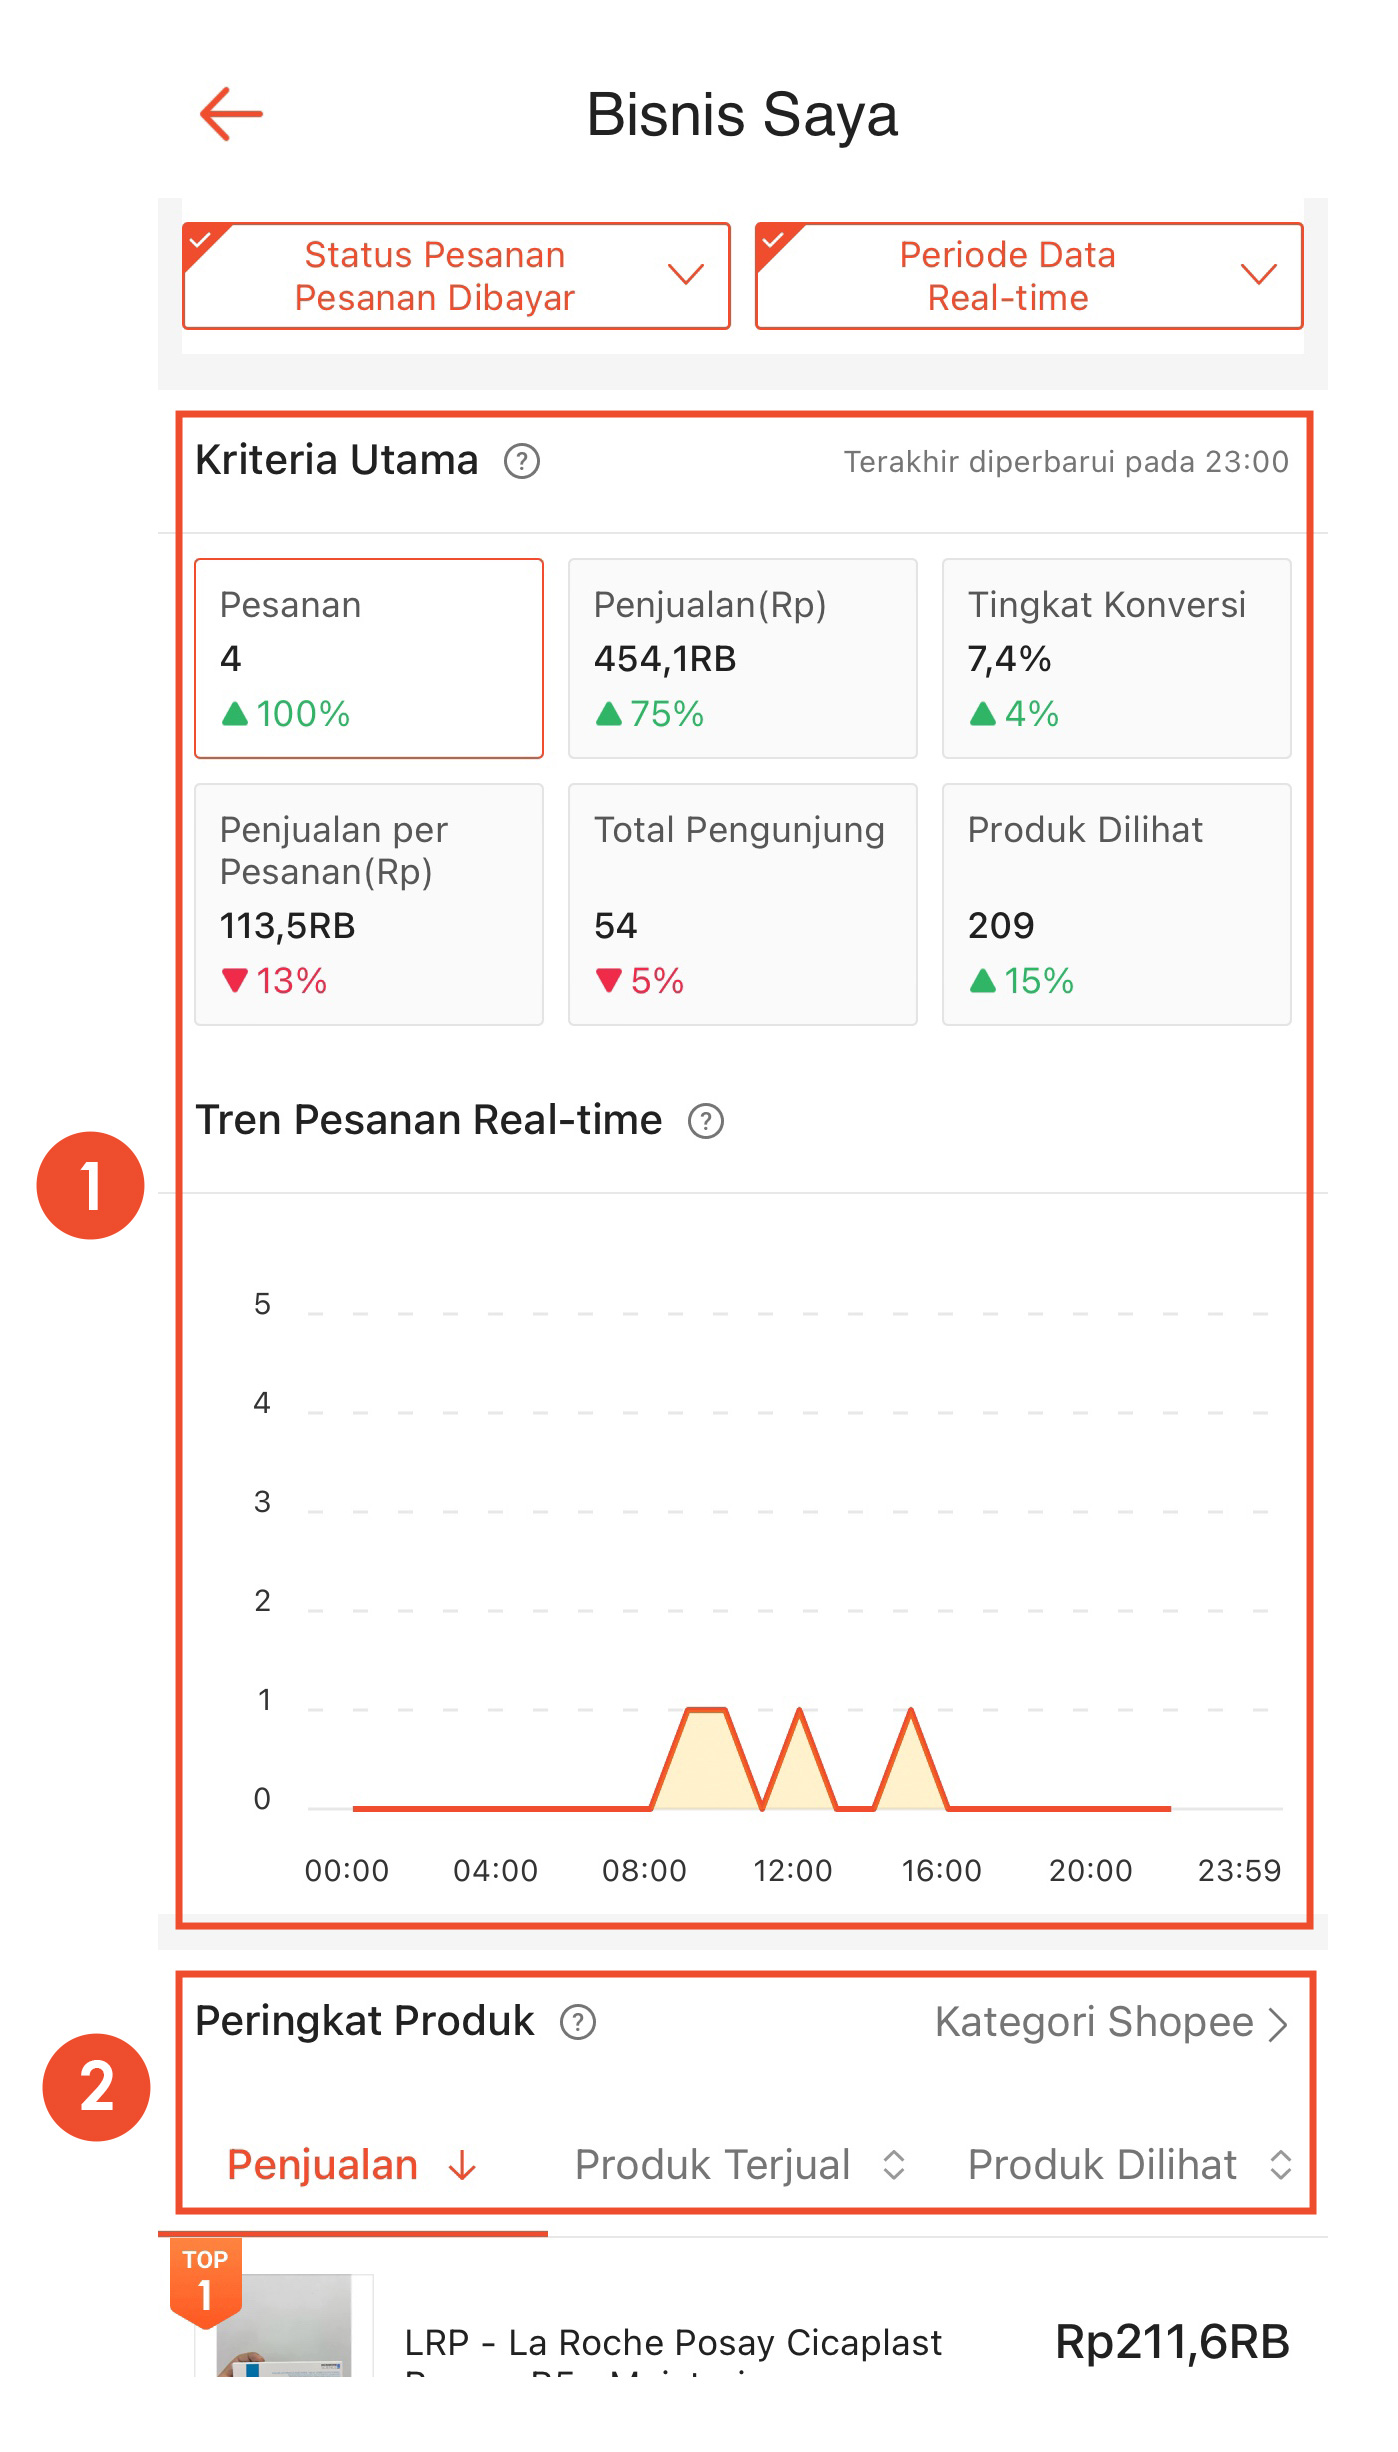Open the Periode Data dropdown

pyautogui.click(x=1029, y=276)
